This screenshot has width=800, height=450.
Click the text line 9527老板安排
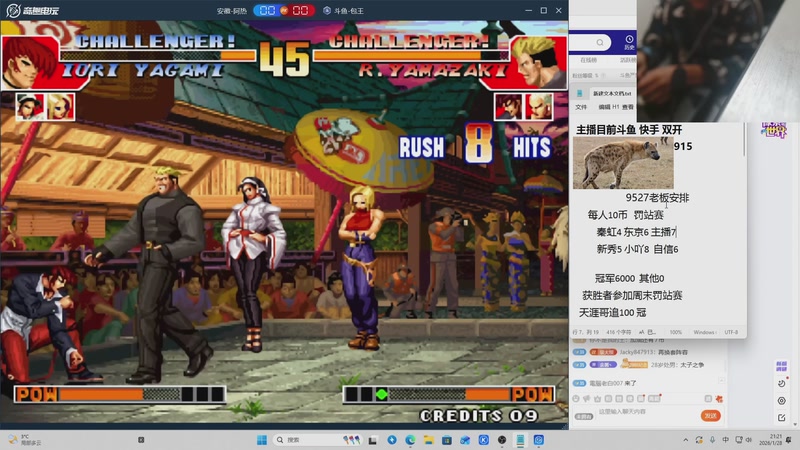tap(657, 198)
